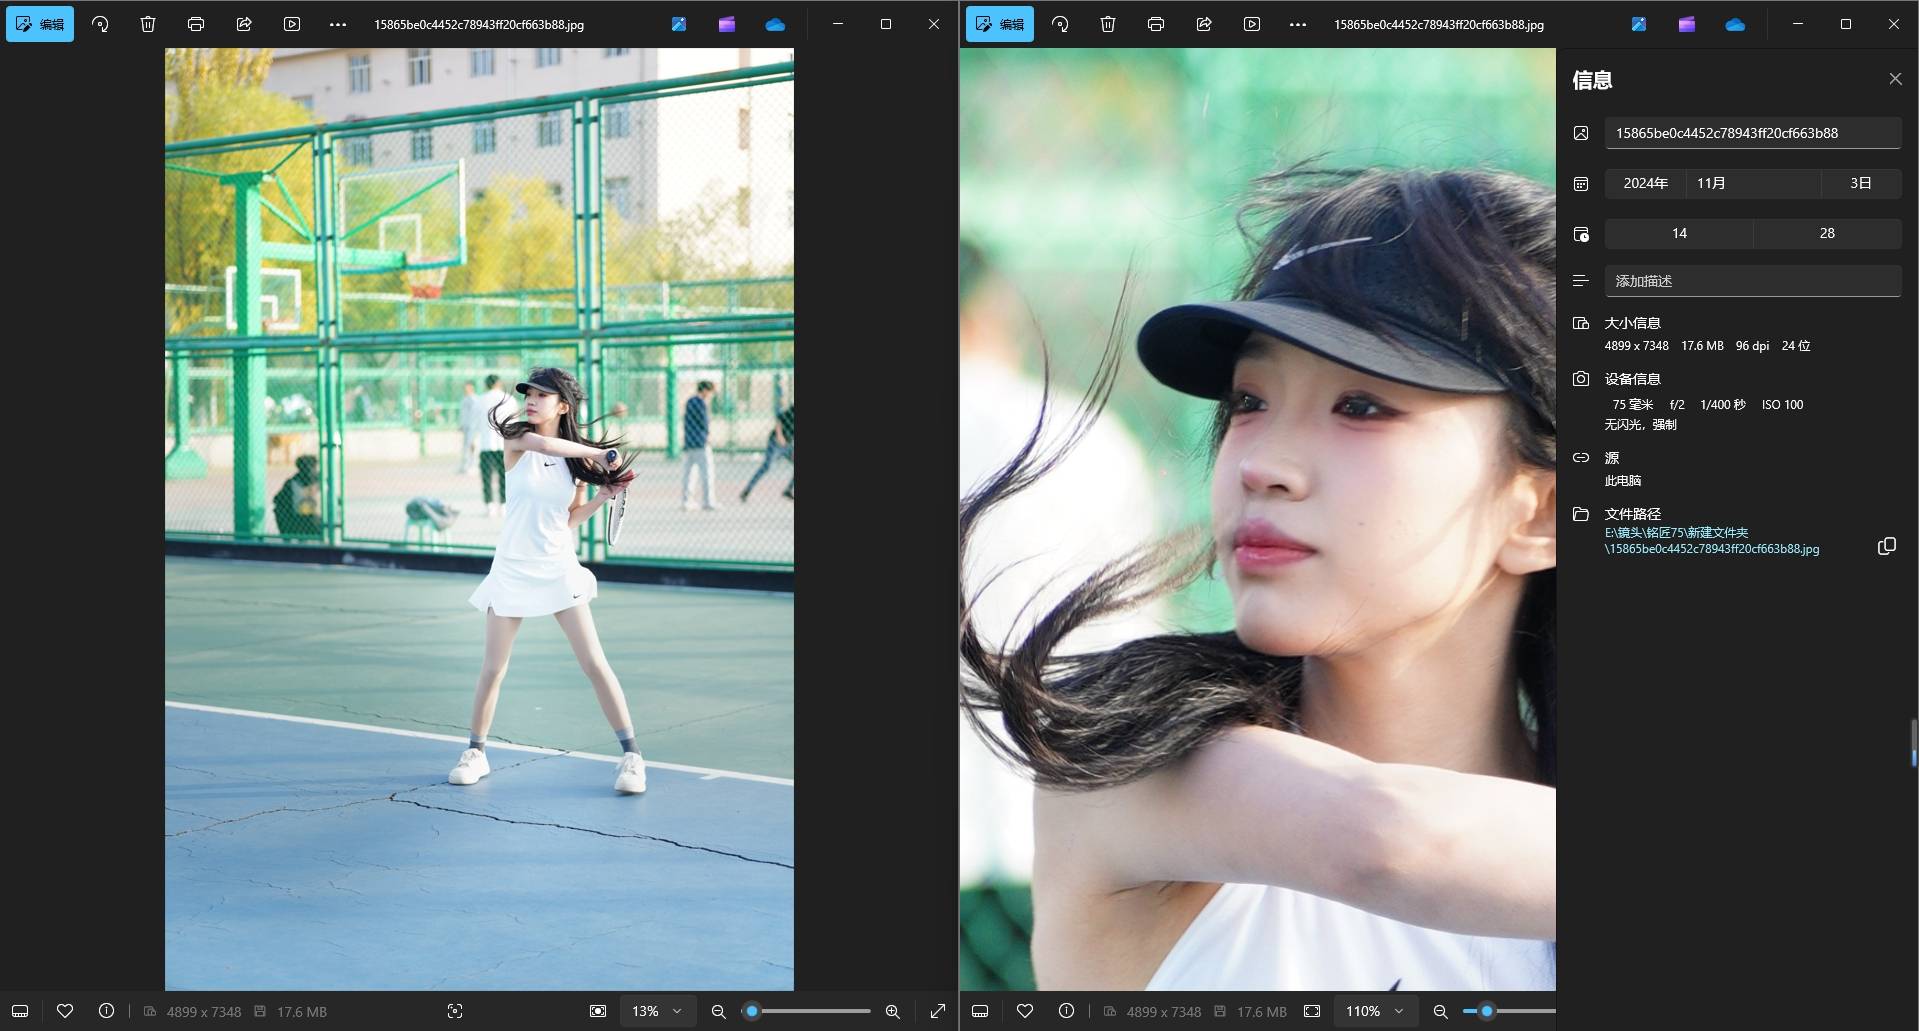Rotate the image in the 13% zoom window
The height and width of the screenshot is (1031, 1919).
pos(100,24)
